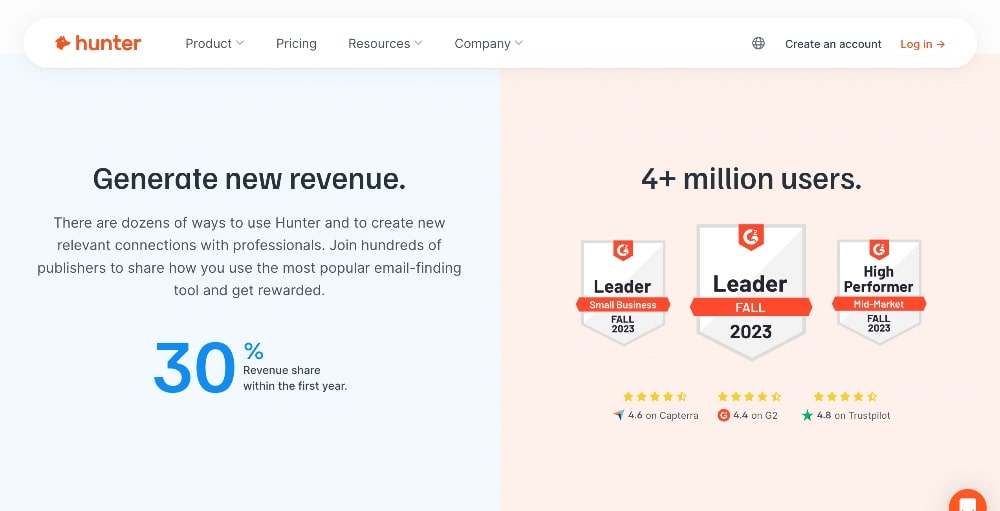Click the High Performer Mid-Market badge
Image resolution: width=1000 pixels, height=511 pixels.
(x=879, y=292)
